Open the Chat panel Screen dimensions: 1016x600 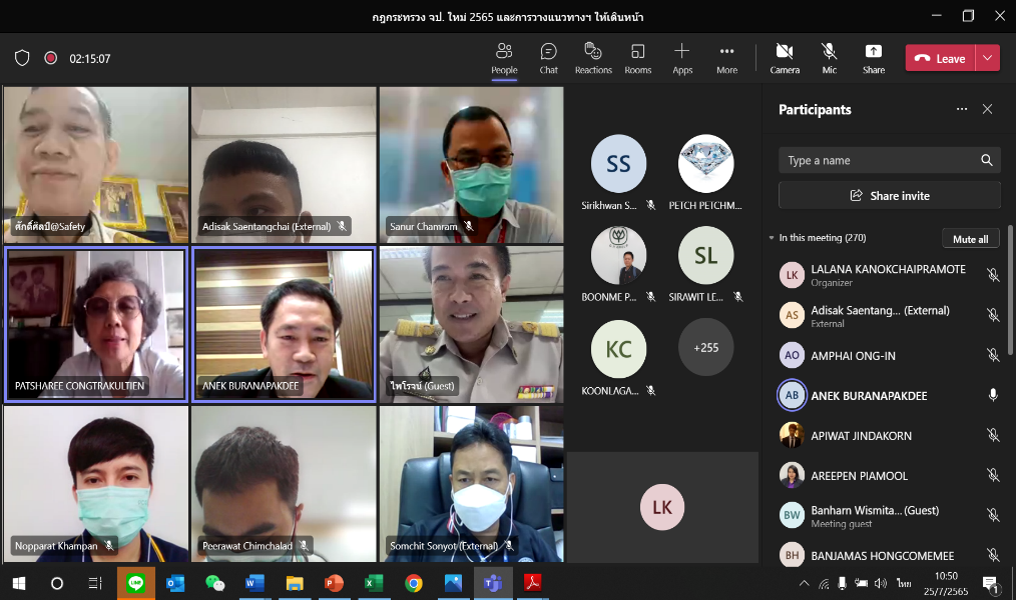[548, 58]
